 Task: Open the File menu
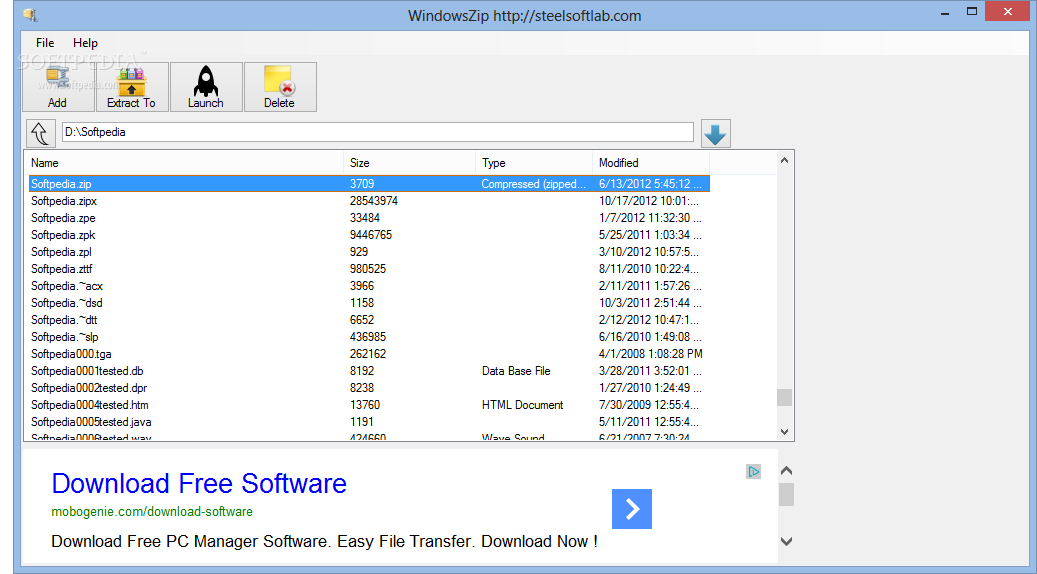45,43
